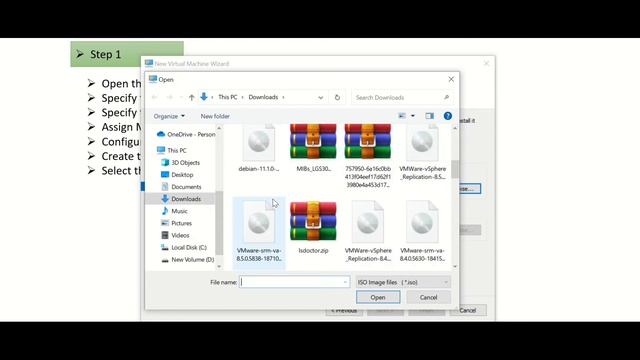
Task: Select the debian-11.1.0 ISO file
Action: [x=259, y=149]
